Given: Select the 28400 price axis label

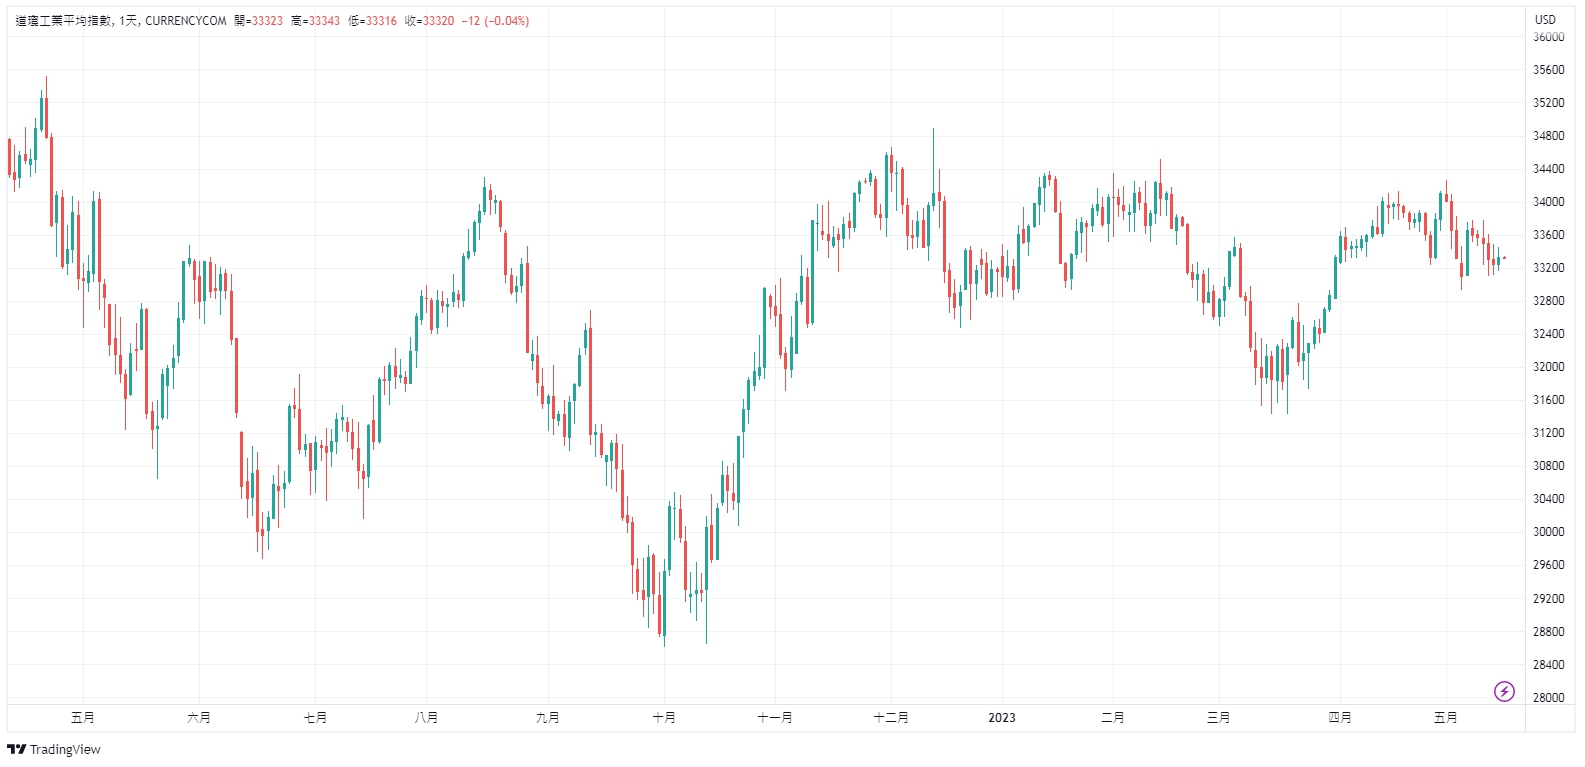Looking at the screenshot, I should click(1548, 665).
